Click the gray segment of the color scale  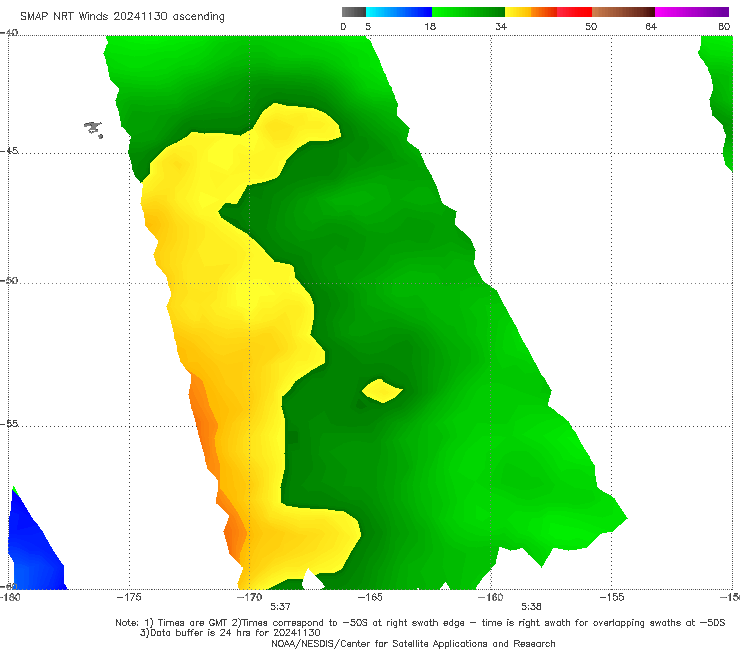pyautogui.click(x=354, y=12)
